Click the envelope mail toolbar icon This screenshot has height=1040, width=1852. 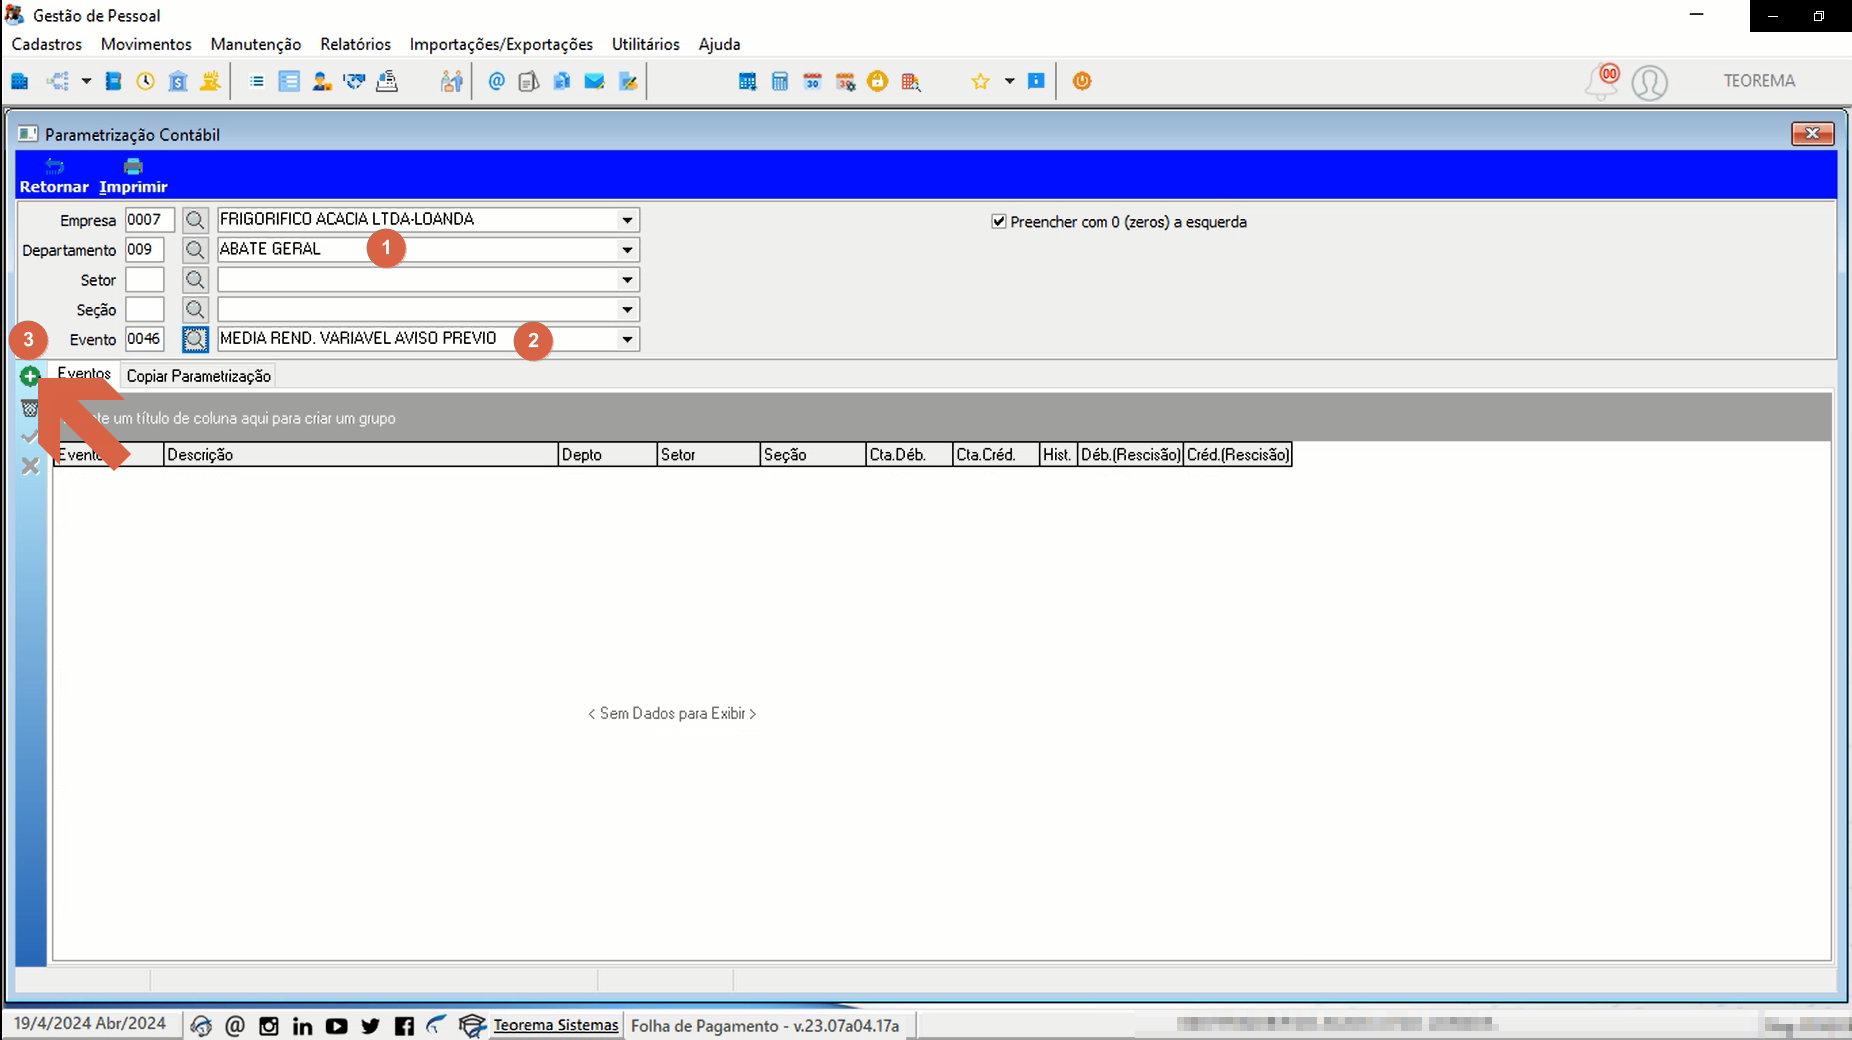(x=594, y=81)
